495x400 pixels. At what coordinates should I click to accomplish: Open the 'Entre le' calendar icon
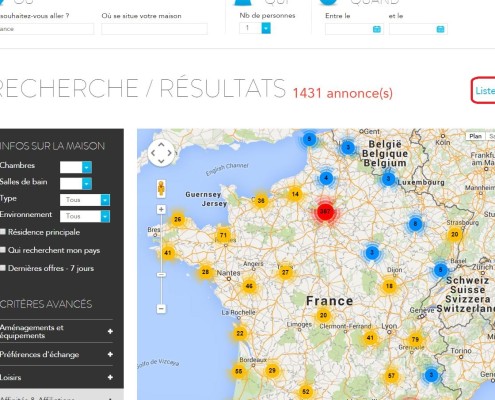(x=376, y=29)
